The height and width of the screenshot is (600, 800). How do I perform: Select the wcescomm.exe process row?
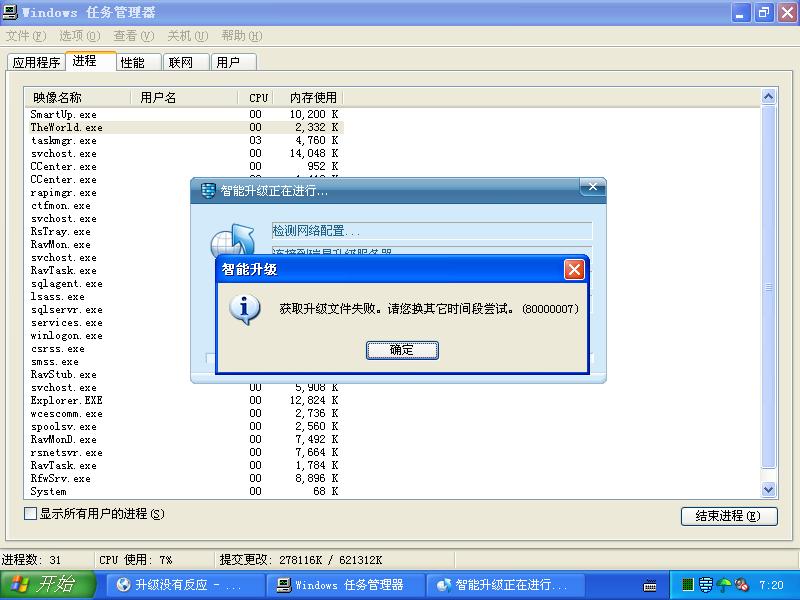184,413
